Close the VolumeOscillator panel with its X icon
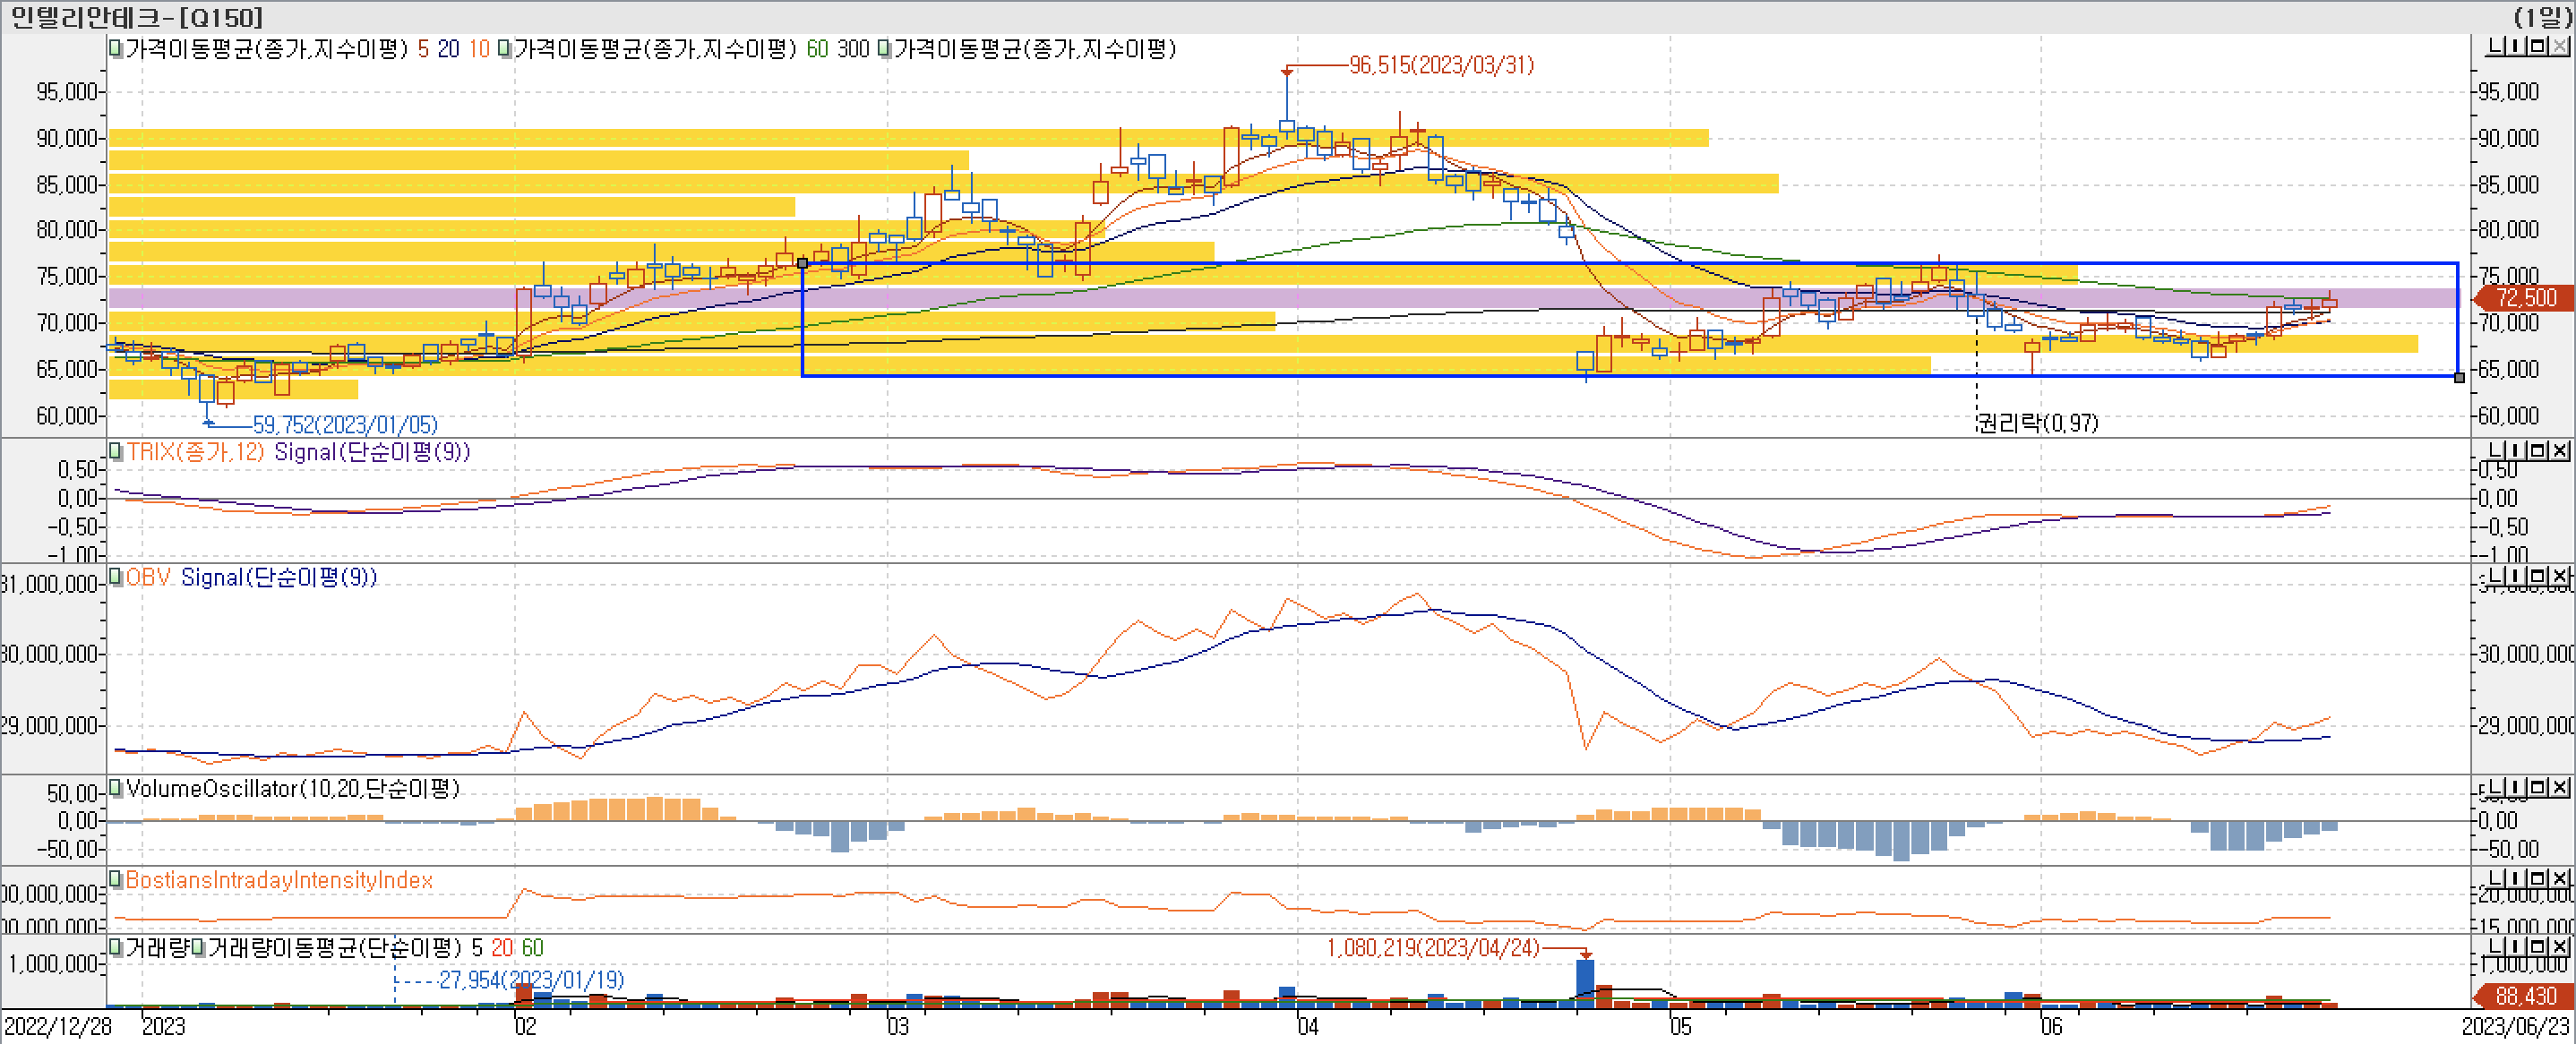 (x=2561, y=788)
